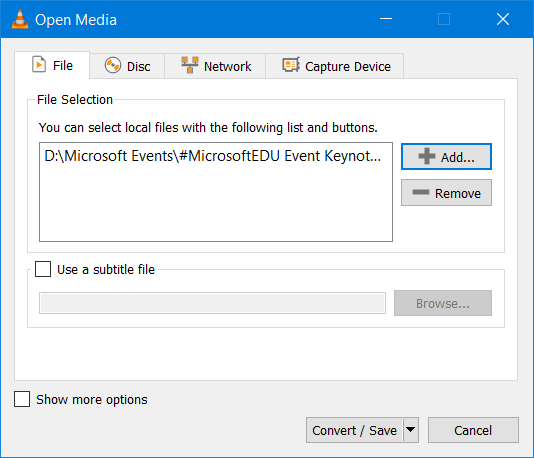Close the Open Media window
534x458 pixels.
(x=503, y=19)
